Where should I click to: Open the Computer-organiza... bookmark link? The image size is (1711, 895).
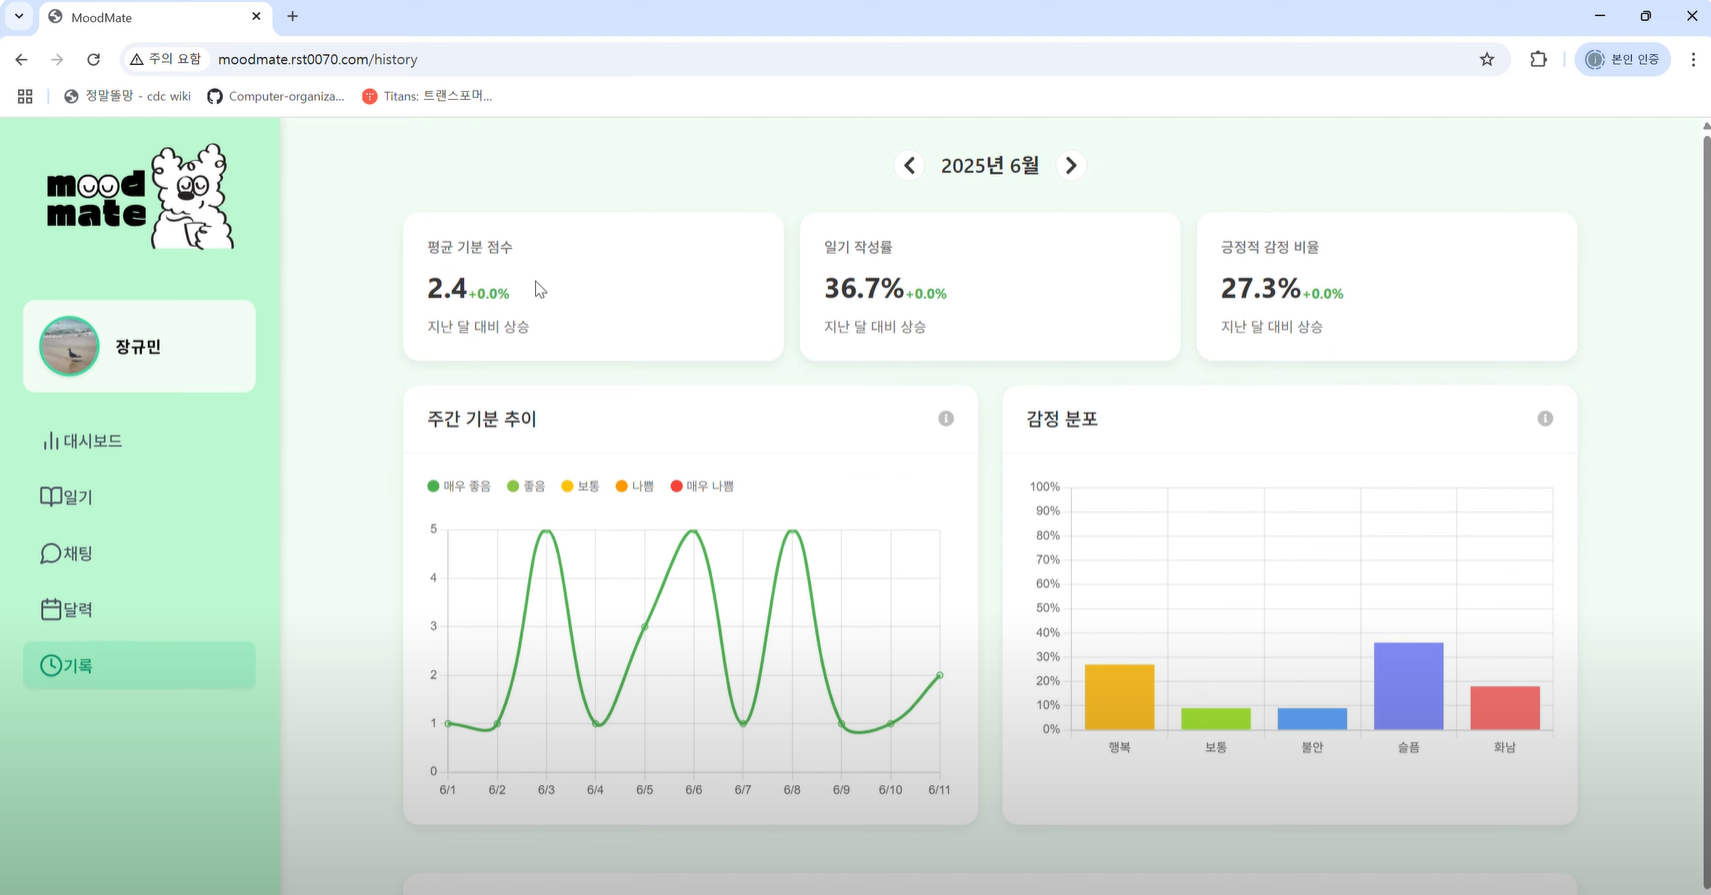pos(276,96)
